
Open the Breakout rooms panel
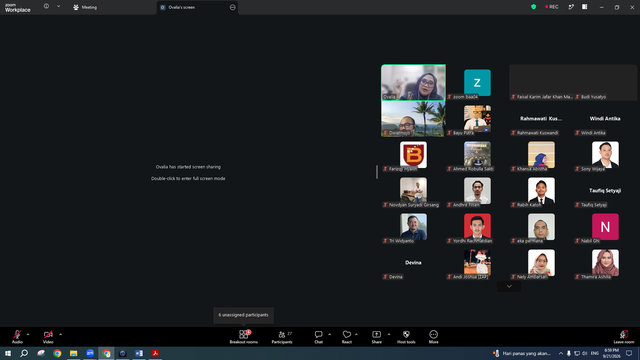coord(244,337)
